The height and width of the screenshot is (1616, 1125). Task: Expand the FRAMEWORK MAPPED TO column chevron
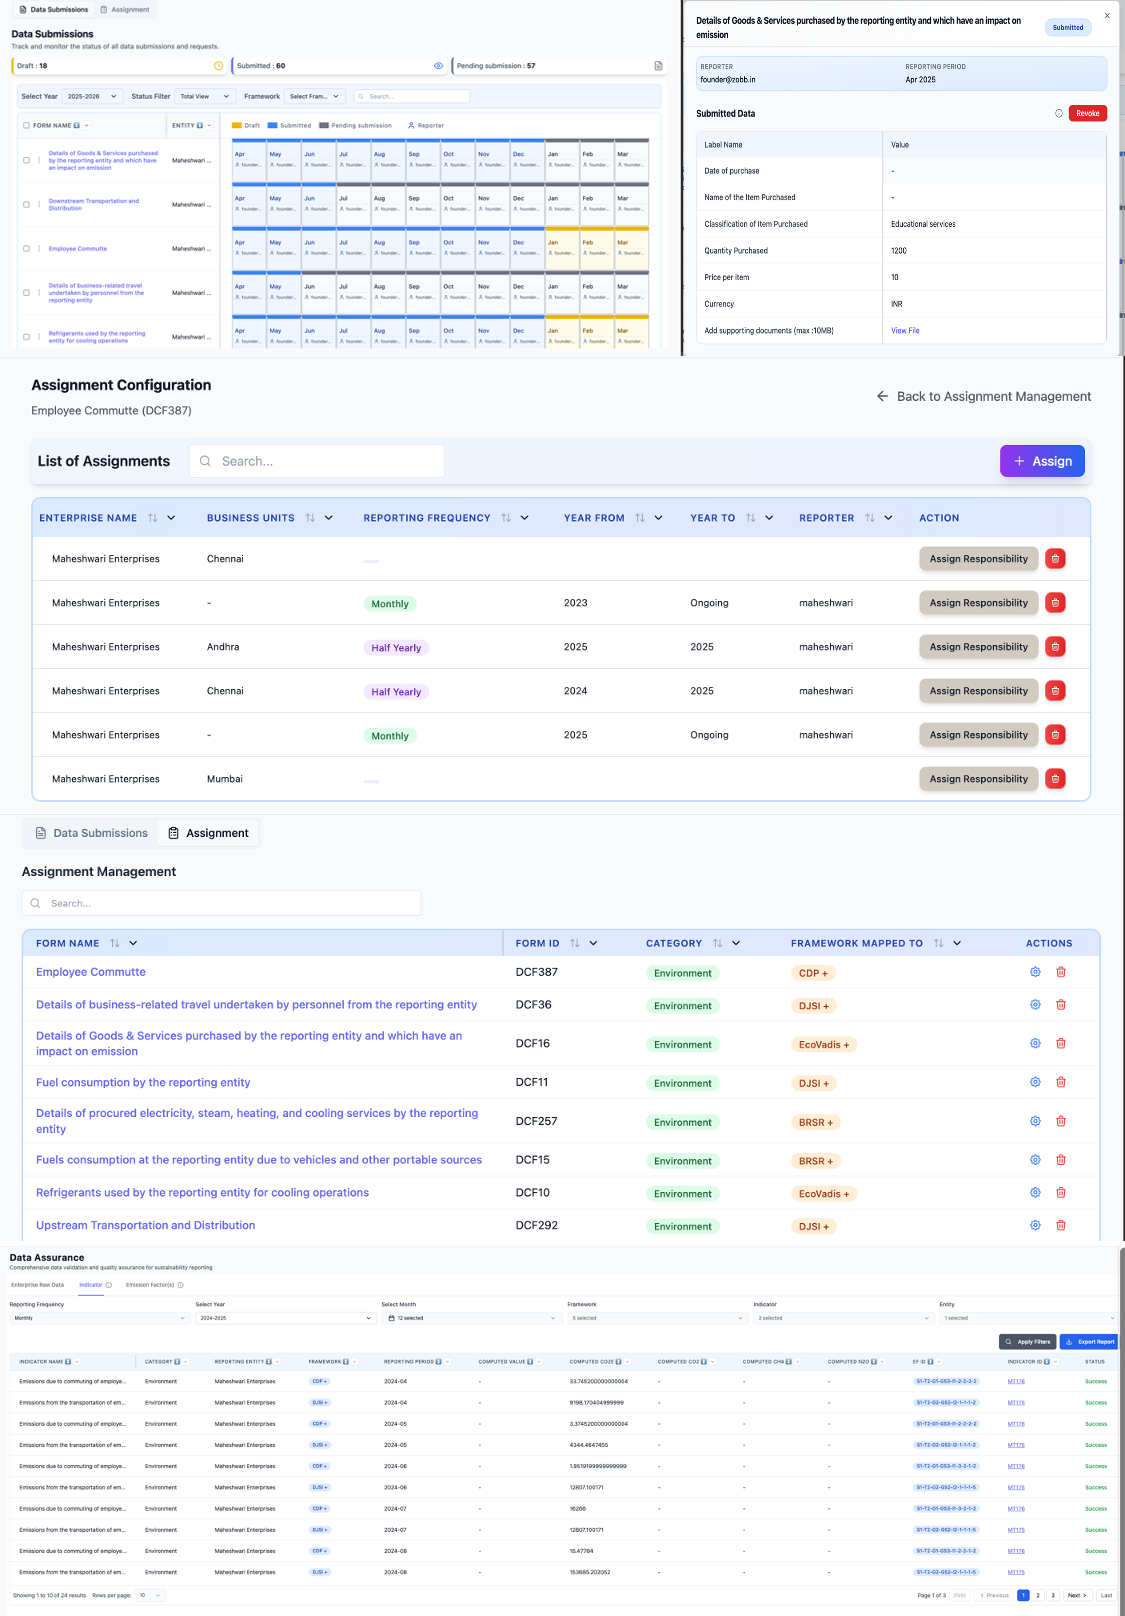point(957,943)
